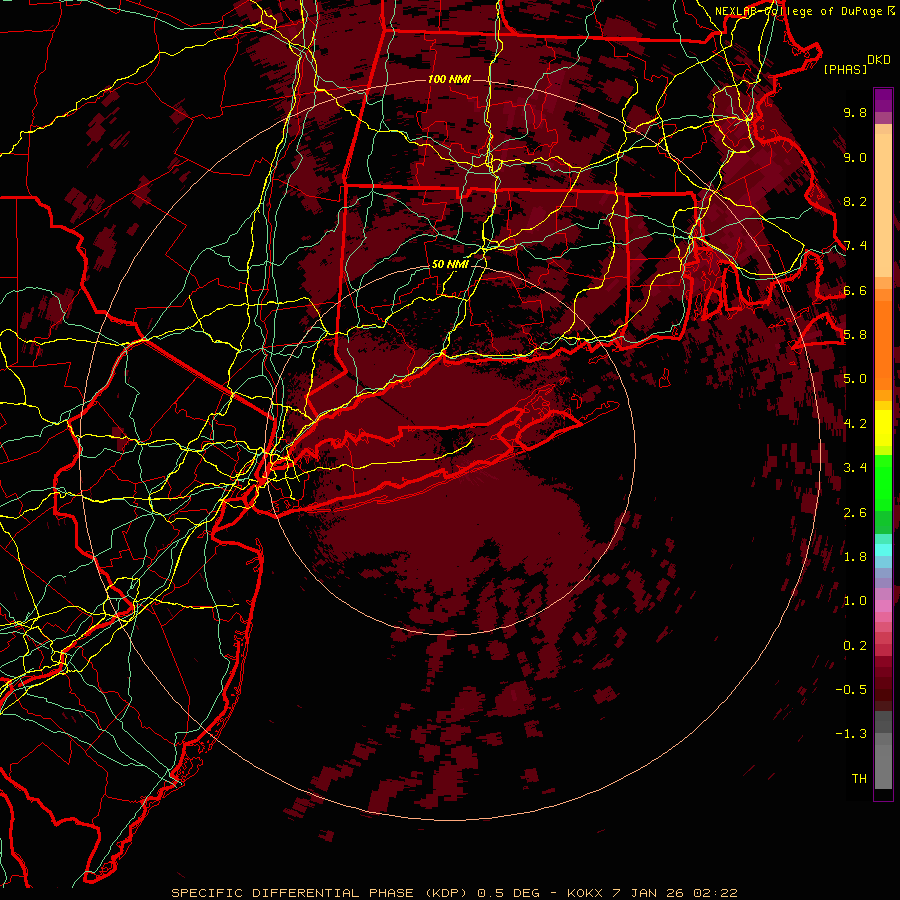This screenshot has width=900, height=900.
Task: Click the 4.2 value on color scale
Action: pyautogui.click(x=855, y=424)
